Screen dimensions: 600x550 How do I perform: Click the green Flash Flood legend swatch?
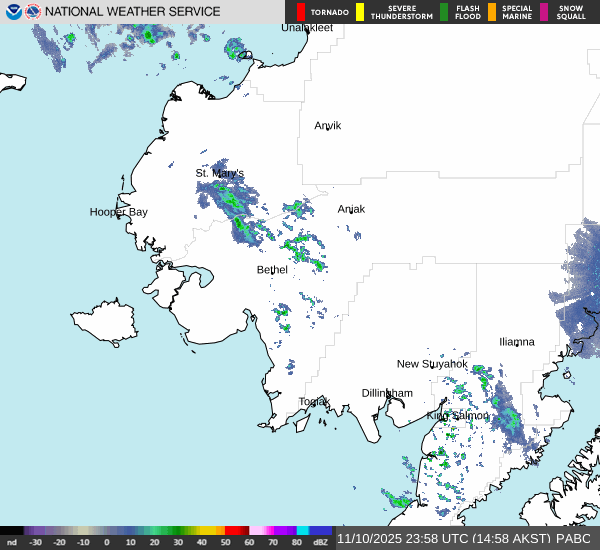coord(444,12)
